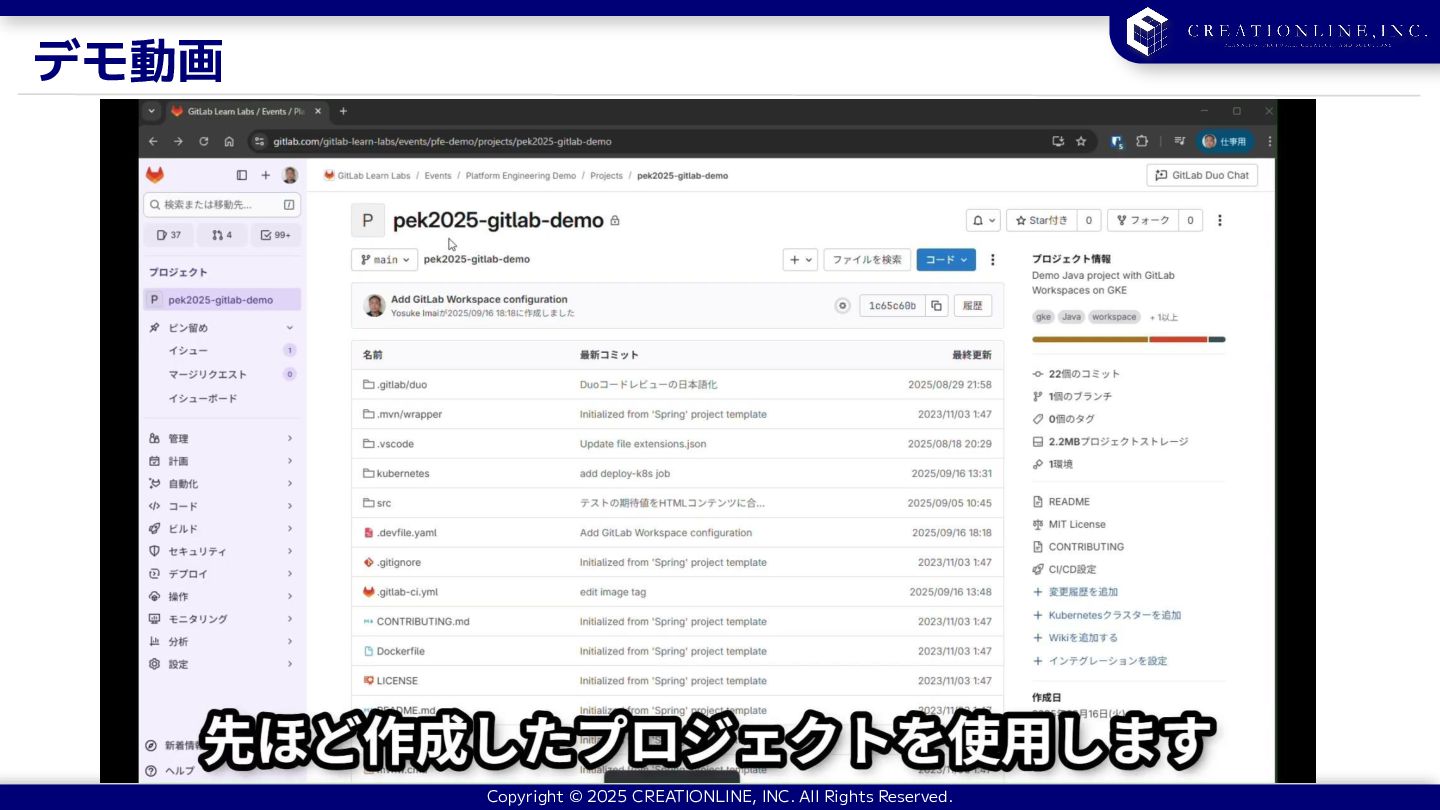Open イシュー in pinned sidebar items

223,350
